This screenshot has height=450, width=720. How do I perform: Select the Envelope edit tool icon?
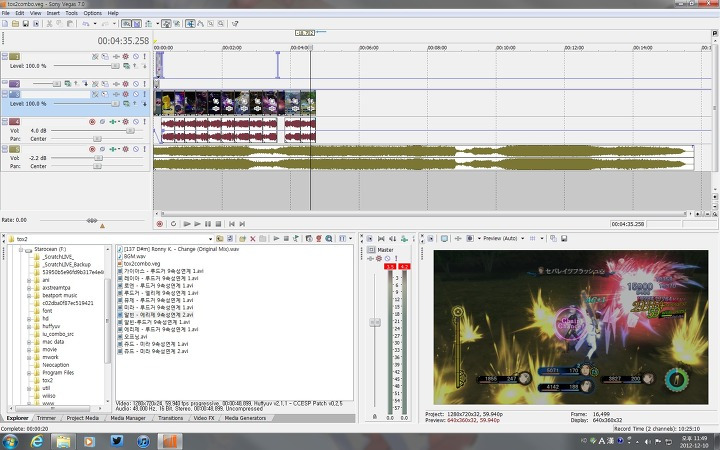point(200,23)
